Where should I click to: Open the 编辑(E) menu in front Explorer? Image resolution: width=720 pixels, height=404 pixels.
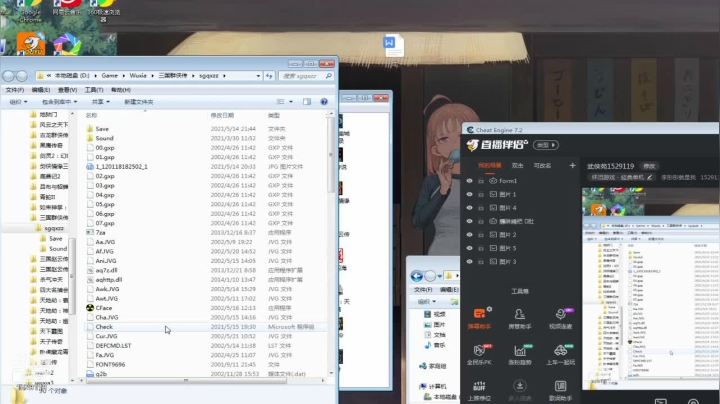[41, 90]
